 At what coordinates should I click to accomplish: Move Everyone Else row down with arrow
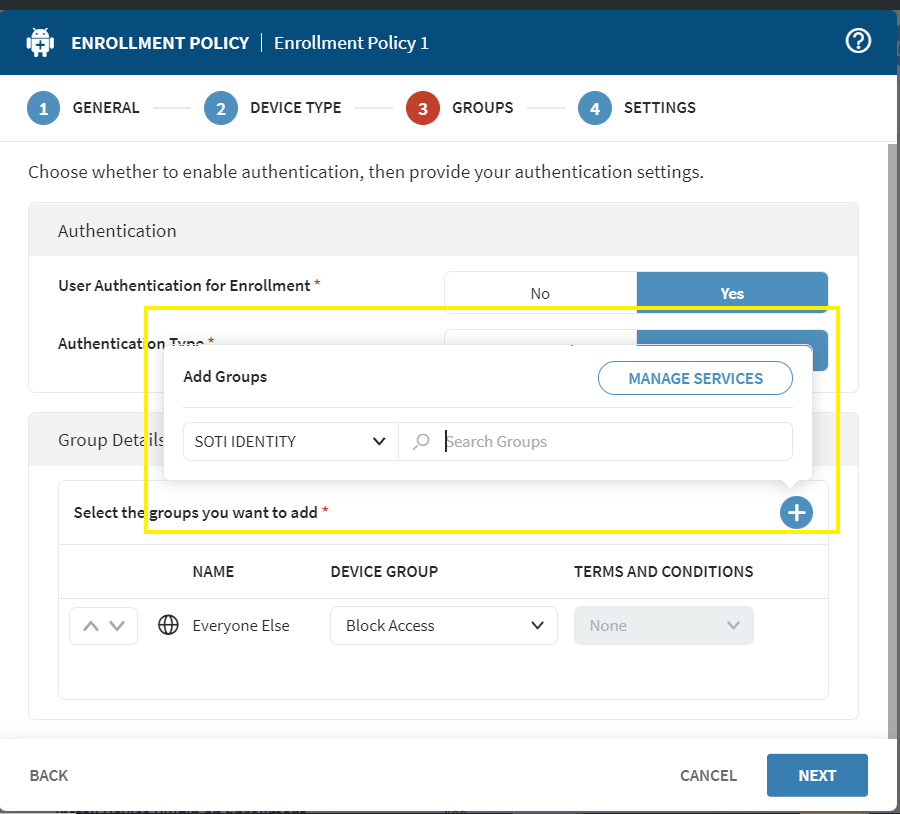point(117,626)
